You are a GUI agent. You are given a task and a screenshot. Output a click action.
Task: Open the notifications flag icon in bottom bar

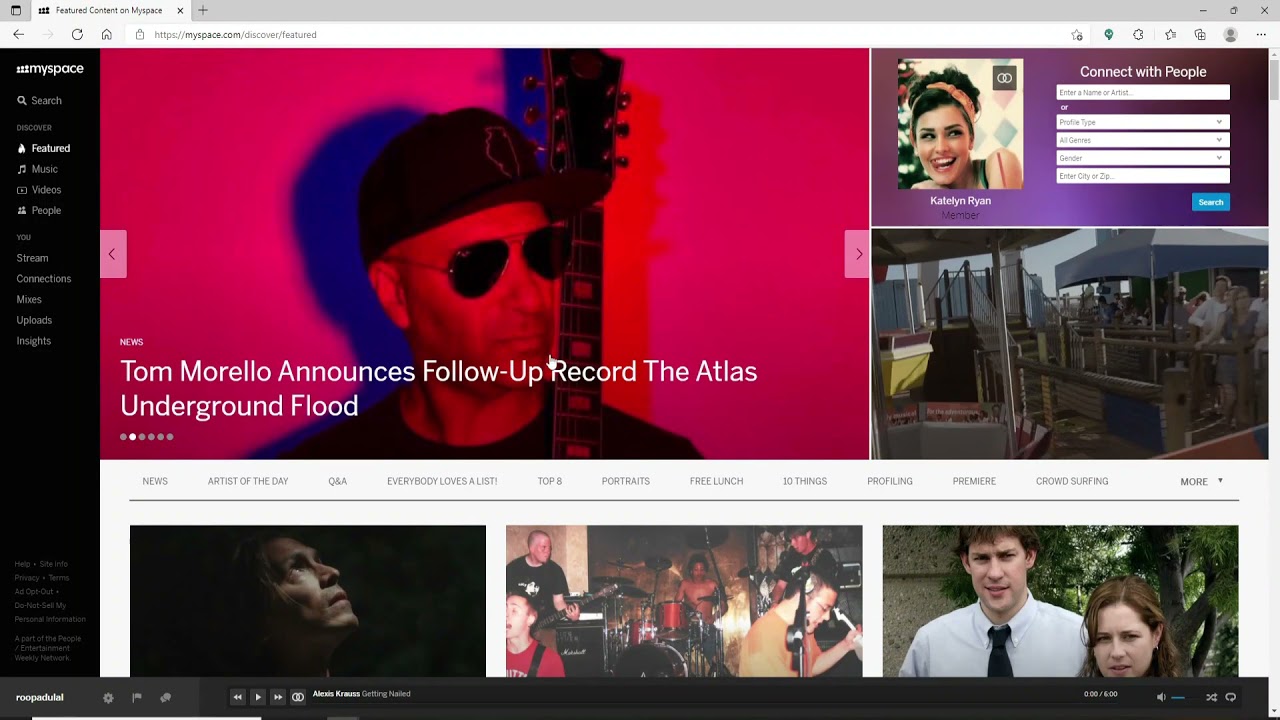click(x=137, y=698)
